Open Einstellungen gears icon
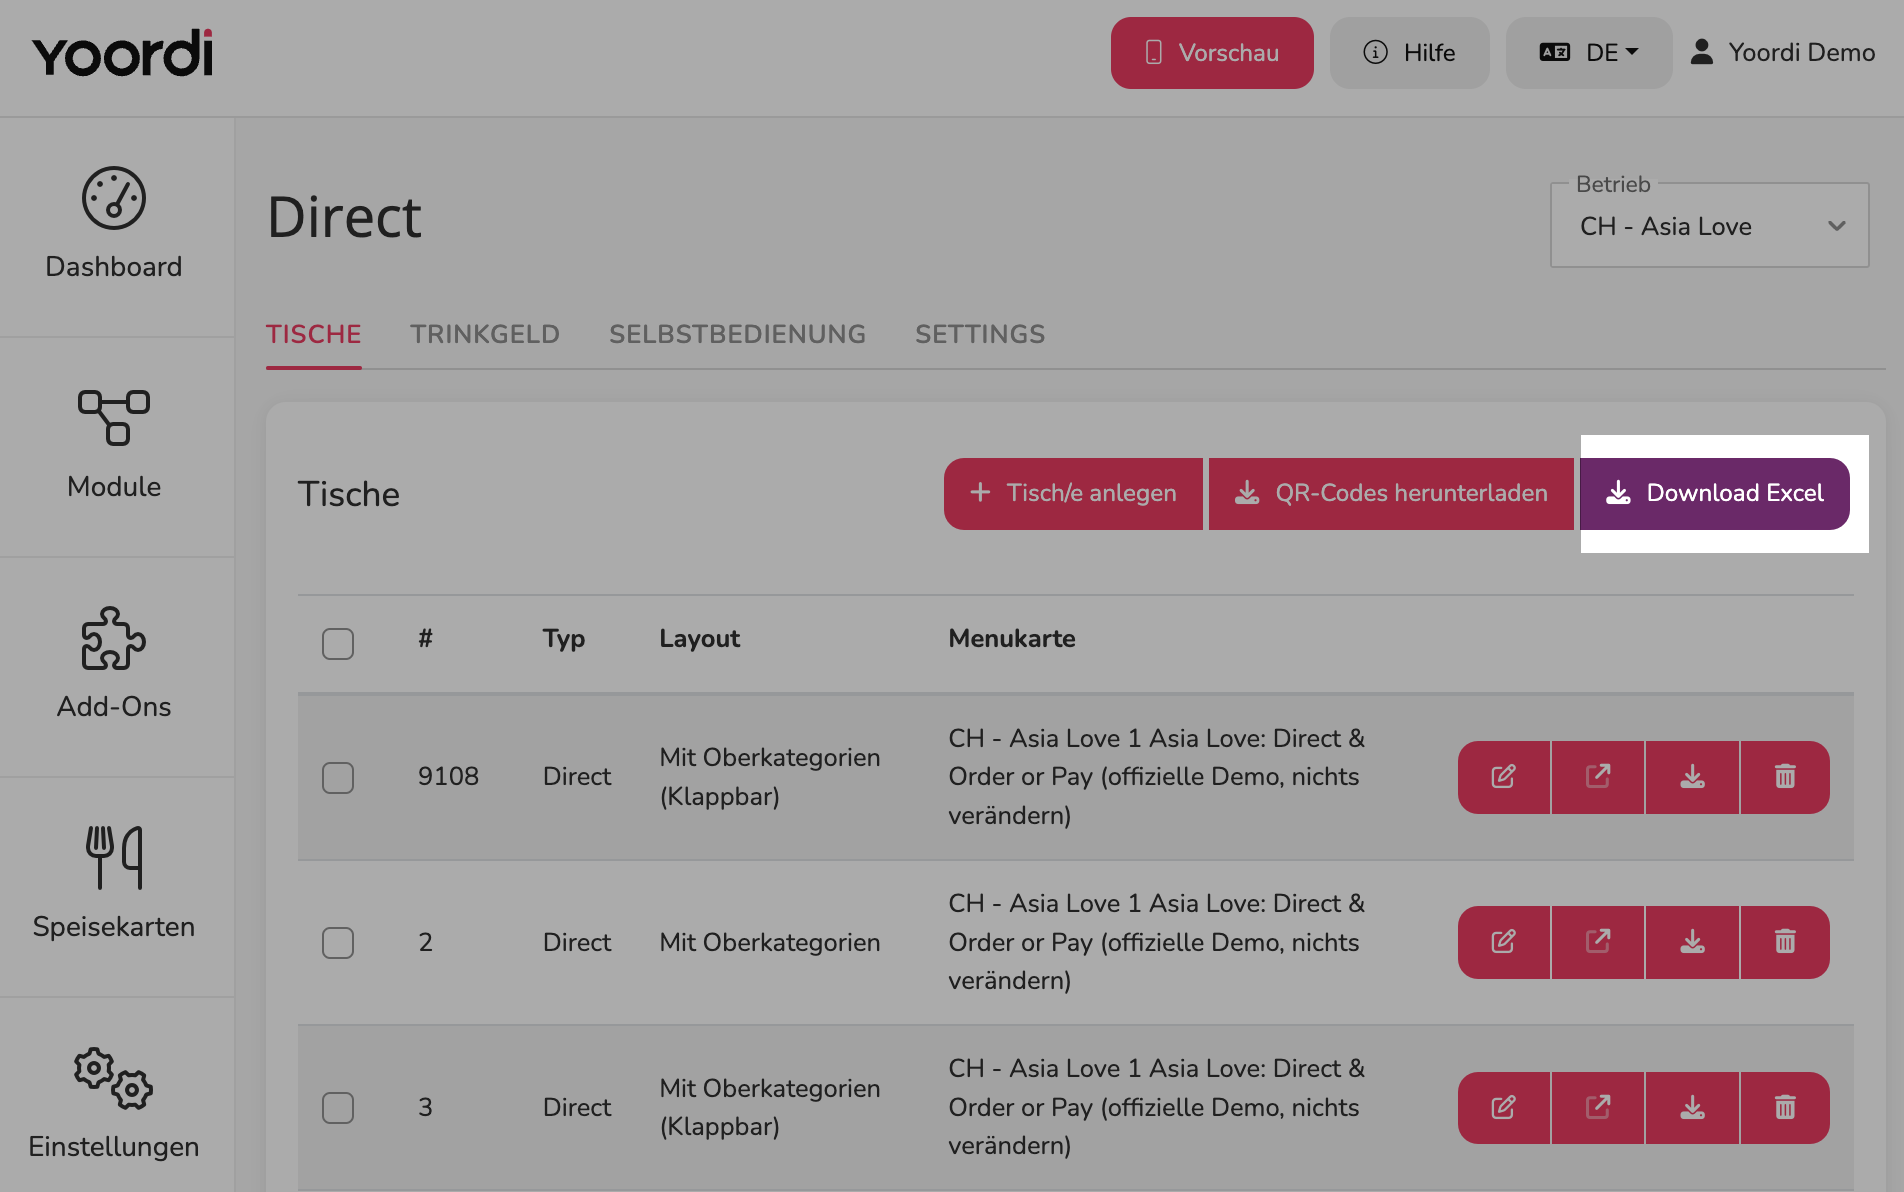 (x=114, y=1078)
